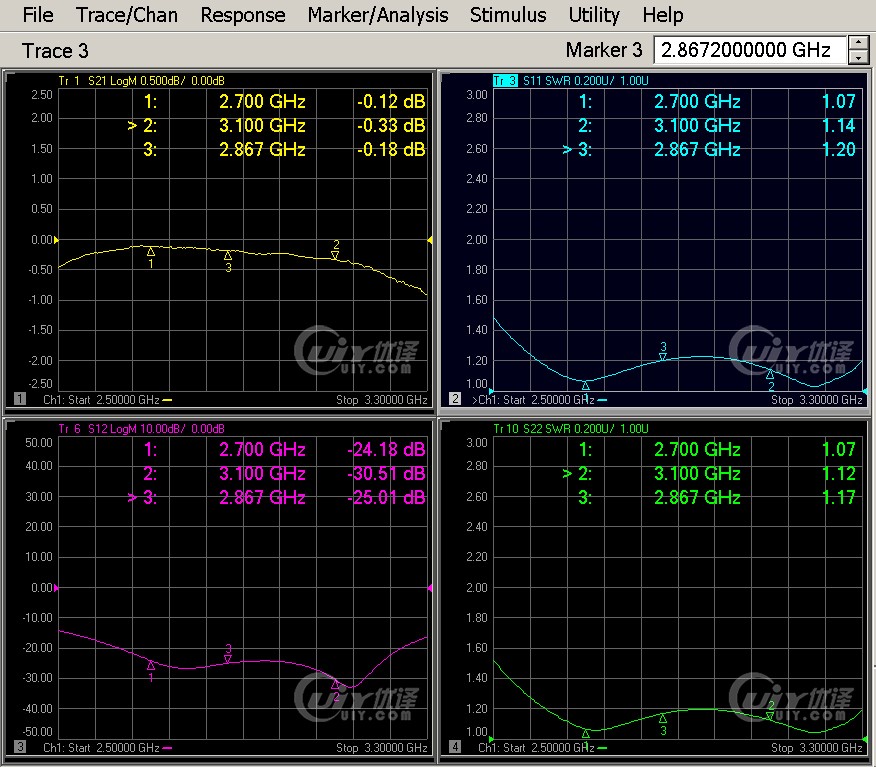Open the Trace/Chan menu
The width and height of the screenshot is (876, 768).
click(127, 15)
